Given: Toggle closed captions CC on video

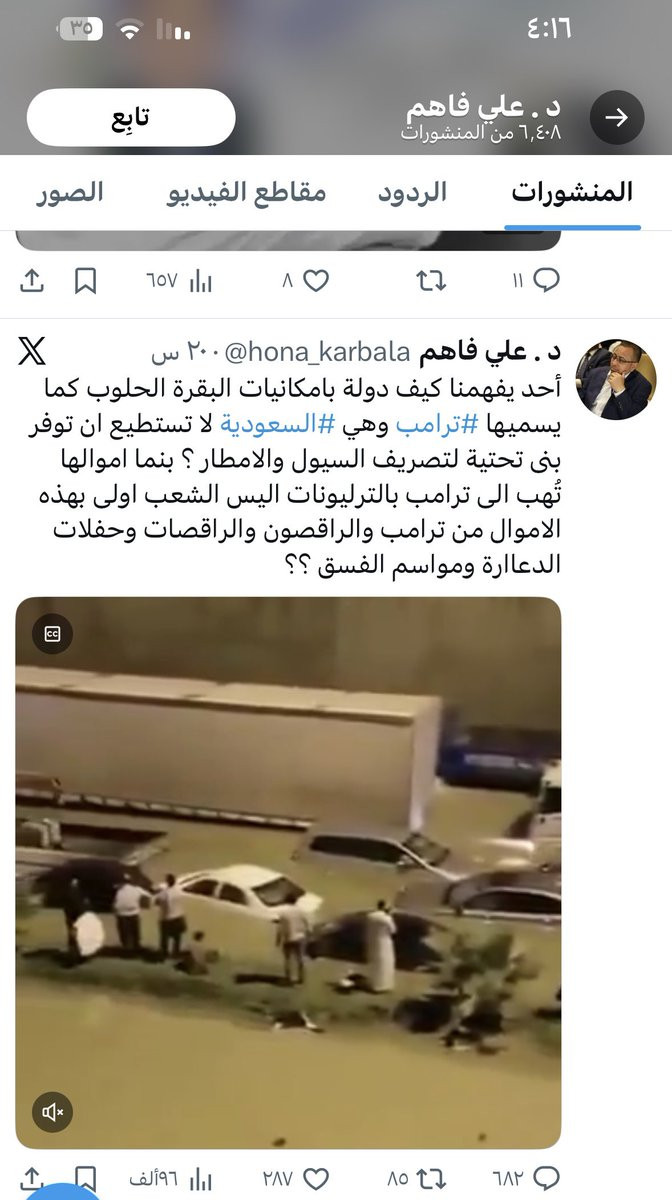Looking at the screenshot, I should click(52, 633).
